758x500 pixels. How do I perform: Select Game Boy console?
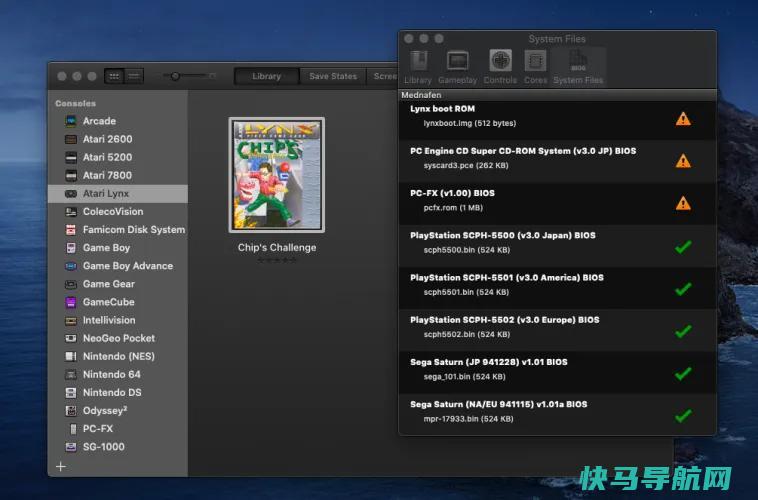pyautogui.click(x=117, y=248)
